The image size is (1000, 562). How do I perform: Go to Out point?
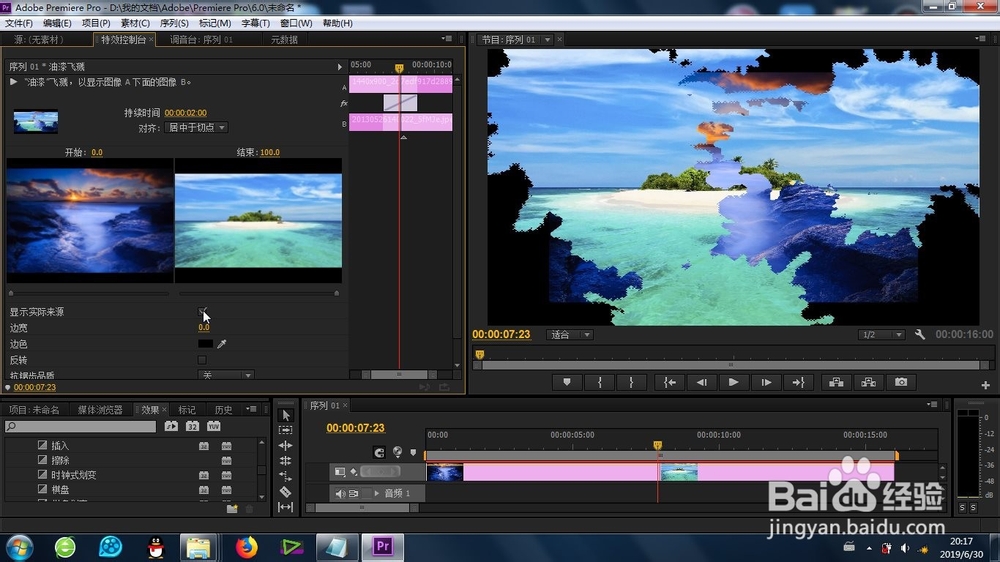(798, 382)
